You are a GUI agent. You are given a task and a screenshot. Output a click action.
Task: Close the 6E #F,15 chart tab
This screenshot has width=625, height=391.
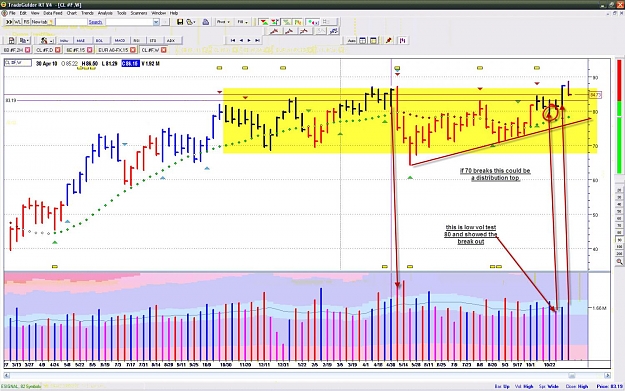click(x=90, y=50)
